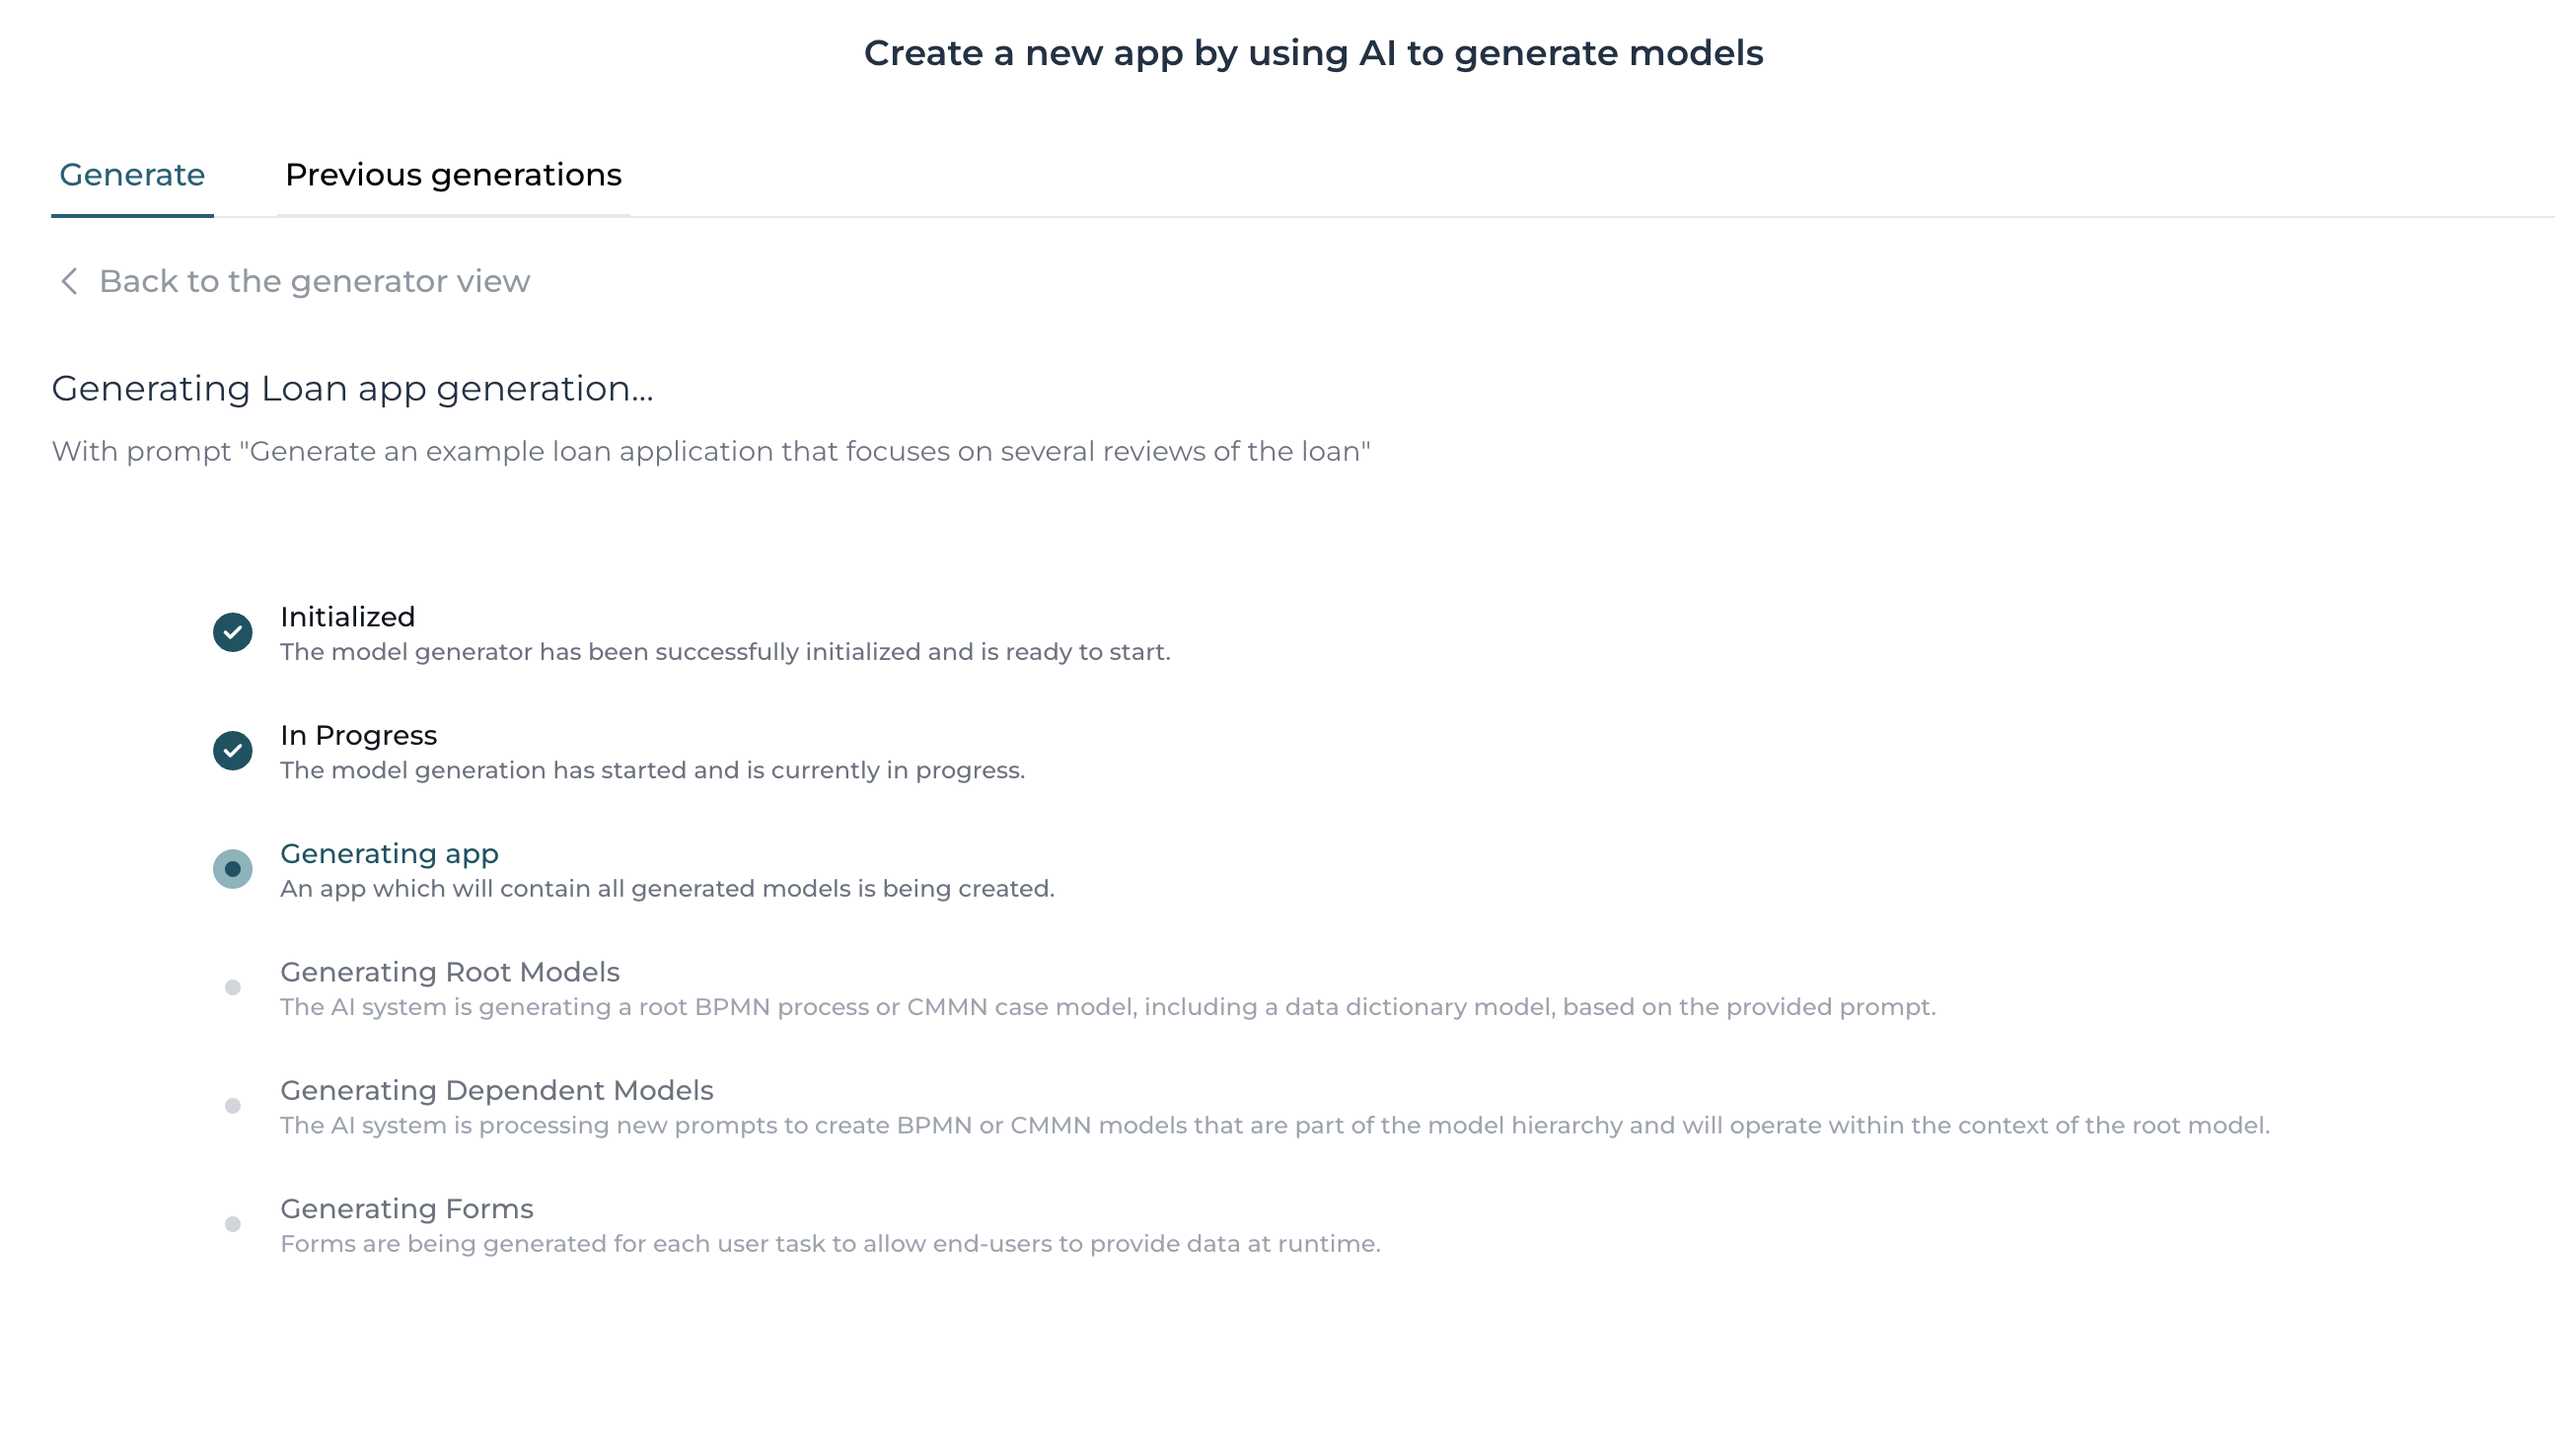Viewport: 2555px width, 1456px height.
Task: Click the Generating app active step indicator
Action: pos(233,869)
